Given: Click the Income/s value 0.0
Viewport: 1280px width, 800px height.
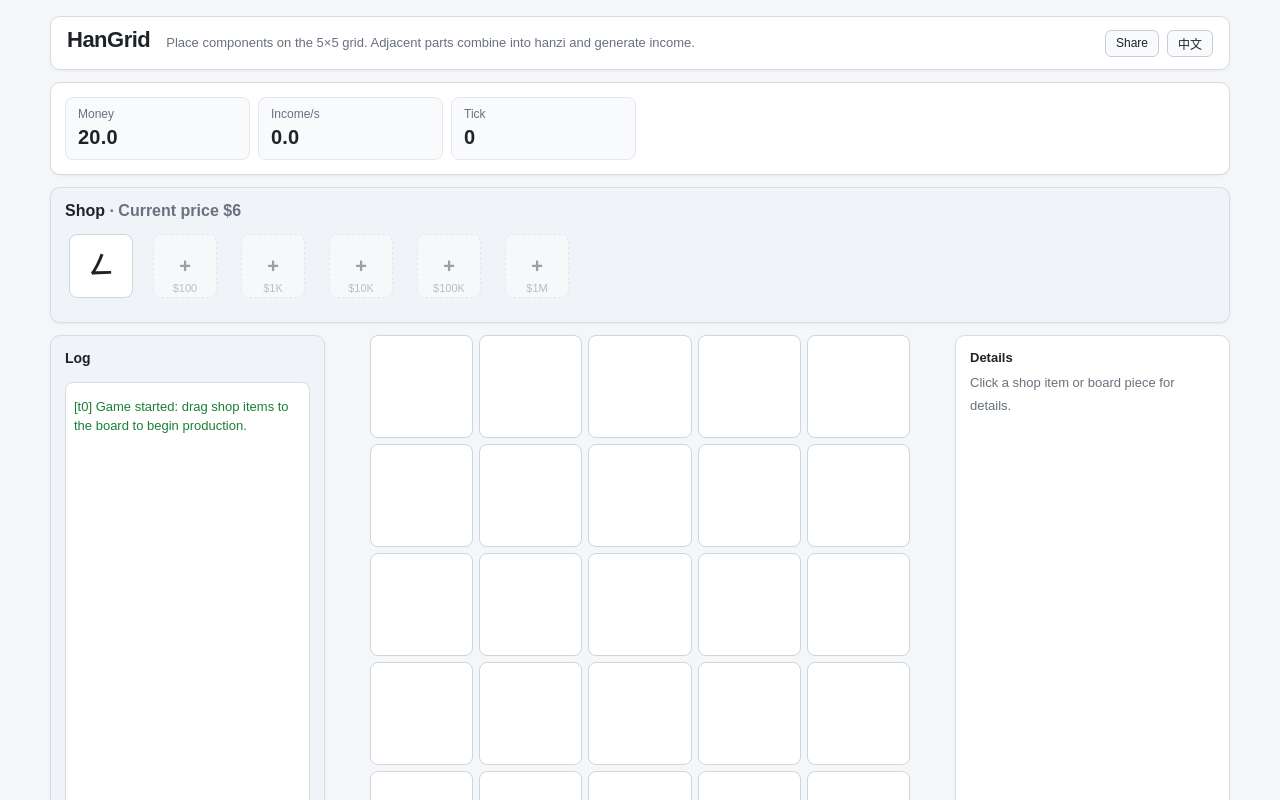Looking at the screenshot, I should pos(285,137).
